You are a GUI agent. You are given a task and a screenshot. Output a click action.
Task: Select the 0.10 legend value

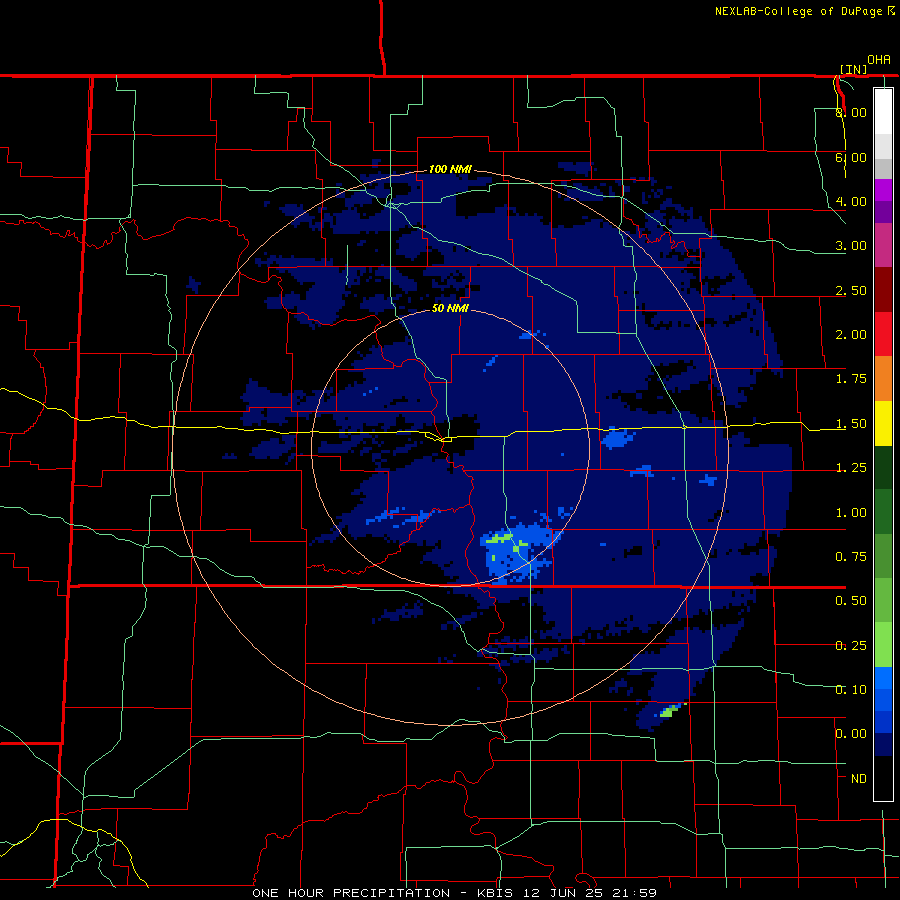click(851, 690)
